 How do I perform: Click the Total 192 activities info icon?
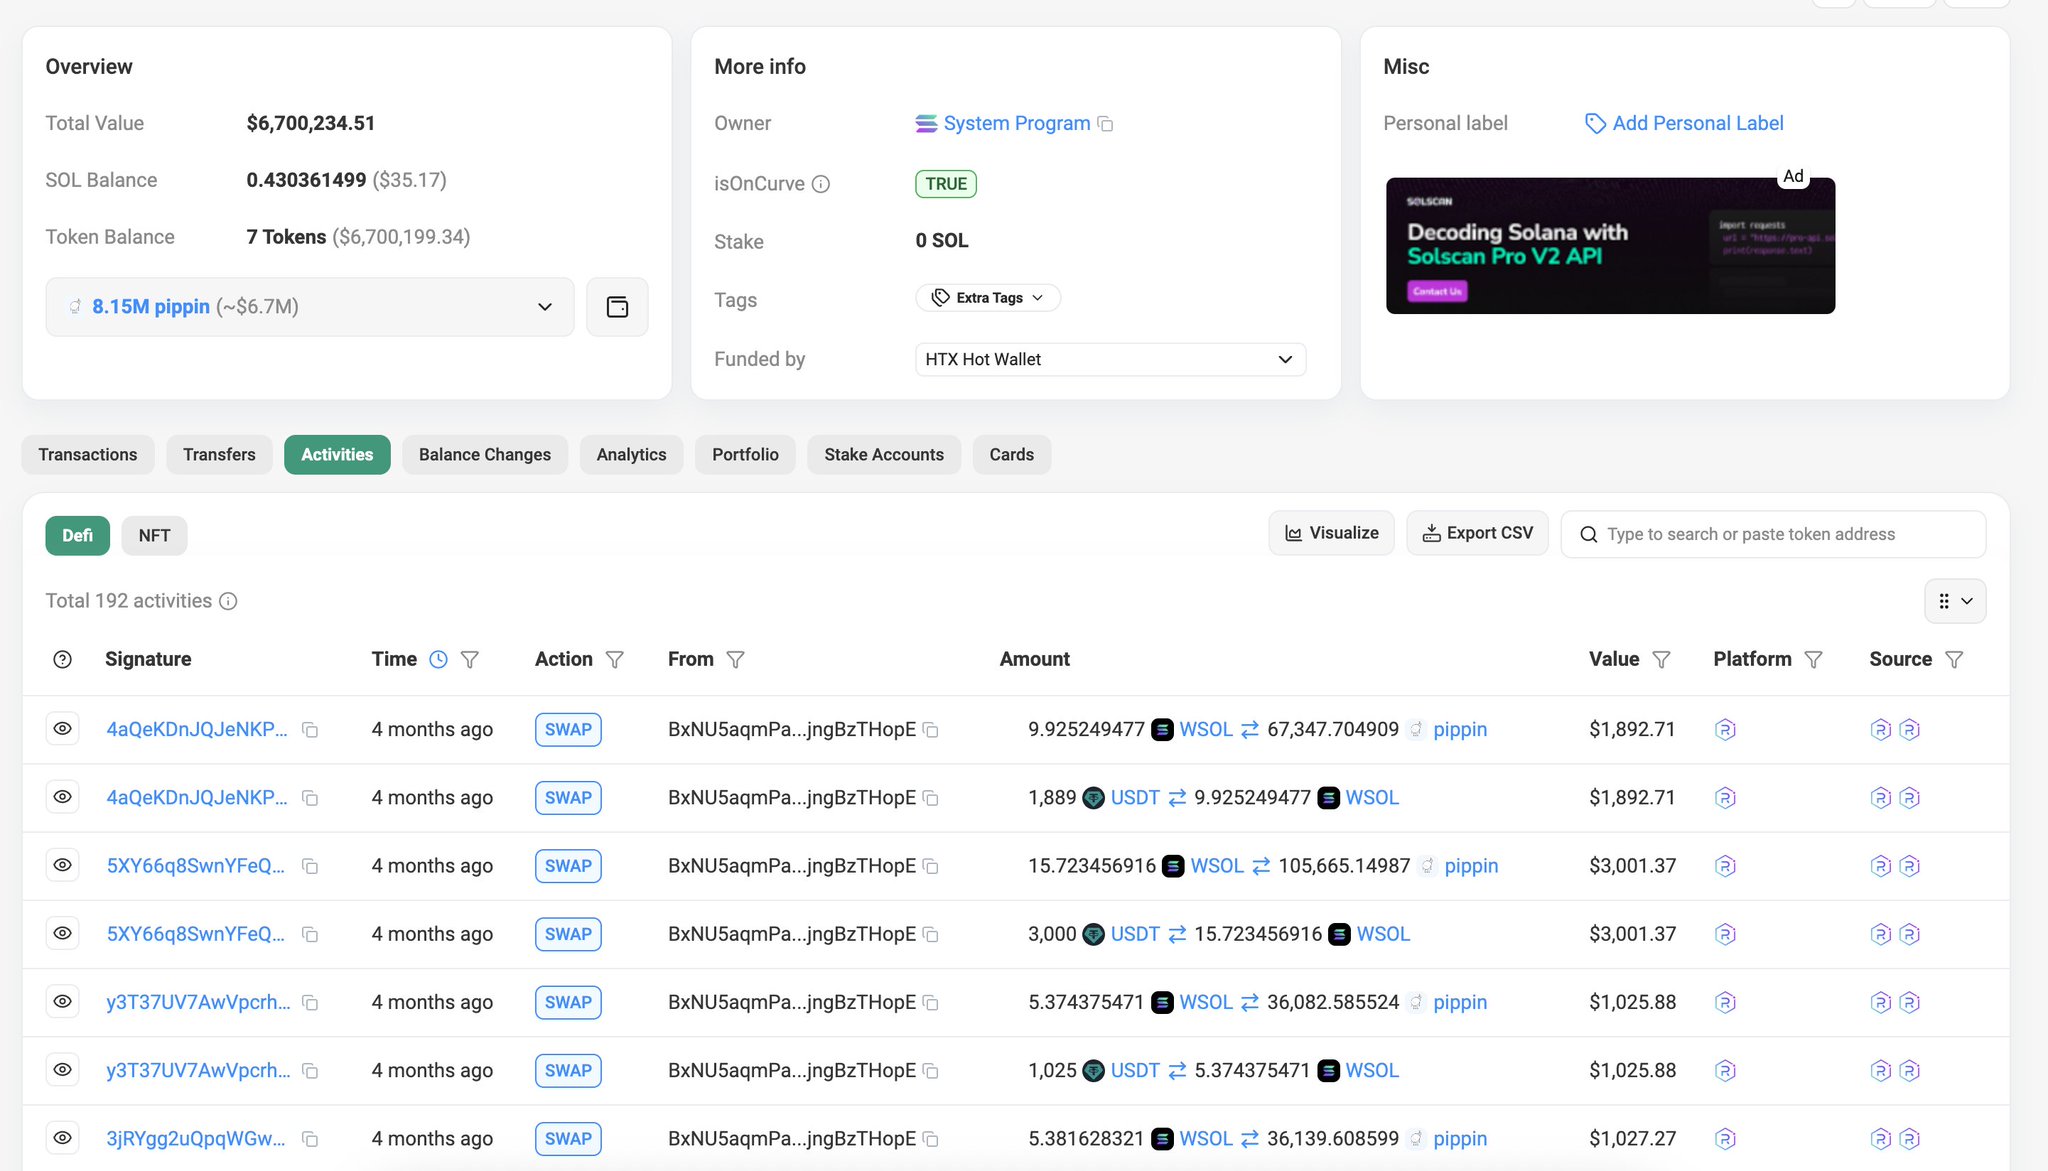tap(228, 601)
